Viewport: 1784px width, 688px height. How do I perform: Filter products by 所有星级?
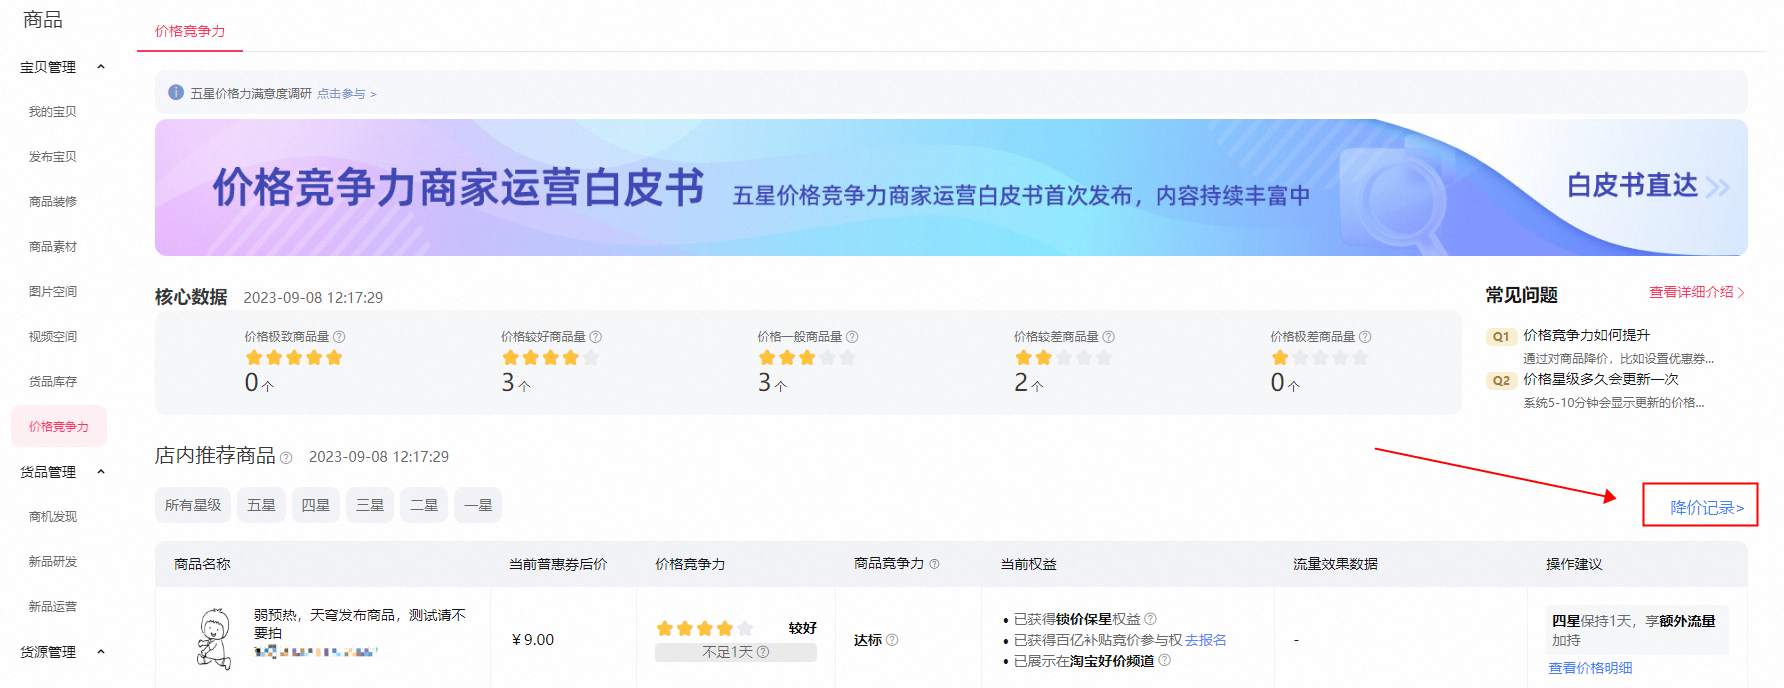[193, 505]
